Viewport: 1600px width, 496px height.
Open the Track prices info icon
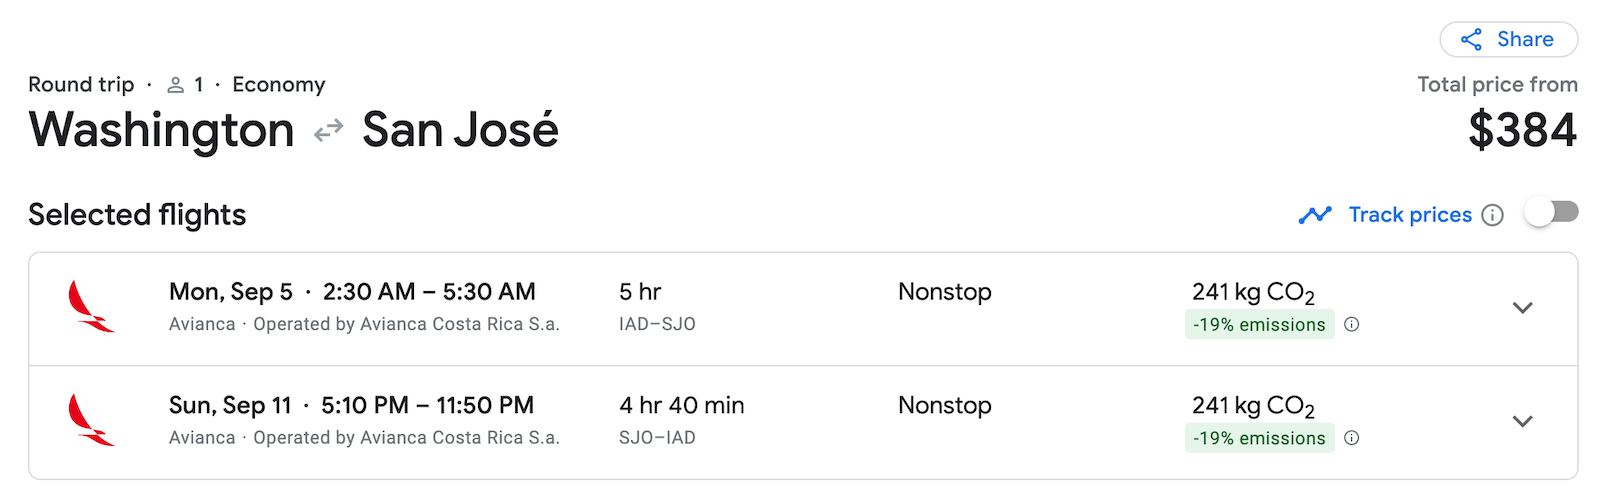click(1492, 215)
